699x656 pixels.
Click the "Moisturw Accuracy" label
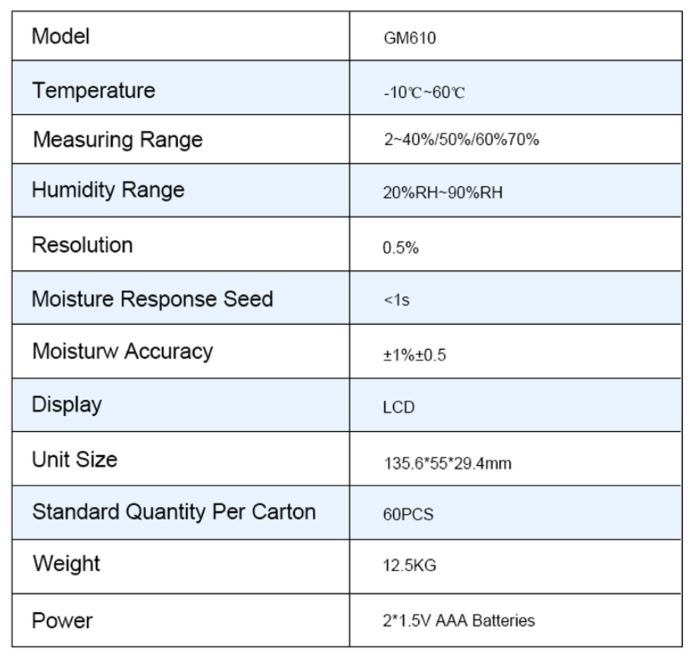122,352
